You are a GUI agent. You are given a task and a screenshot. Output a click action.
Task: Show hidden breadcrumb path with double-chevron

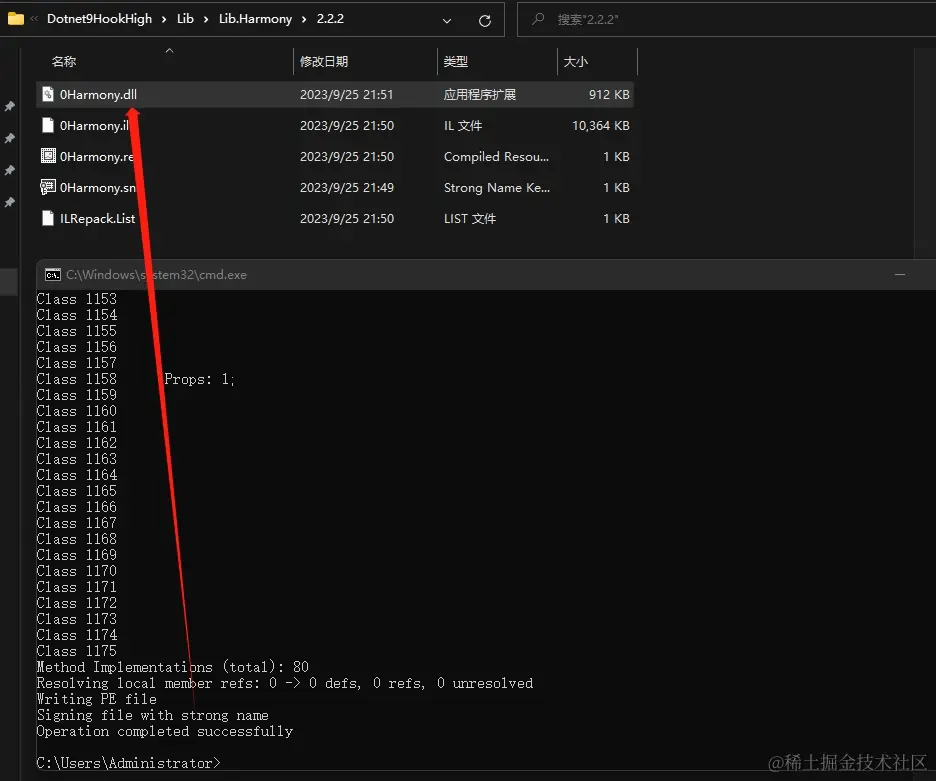34,19
